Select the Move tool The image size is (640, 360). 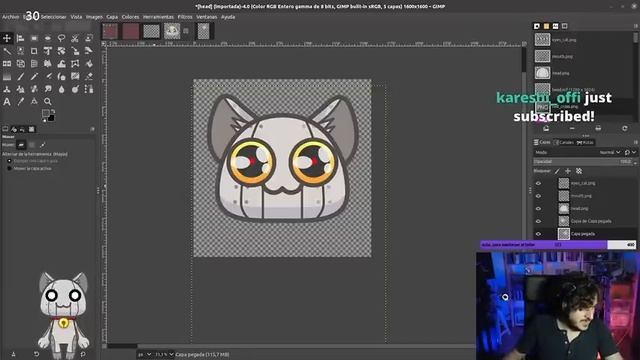pos(7,38)
